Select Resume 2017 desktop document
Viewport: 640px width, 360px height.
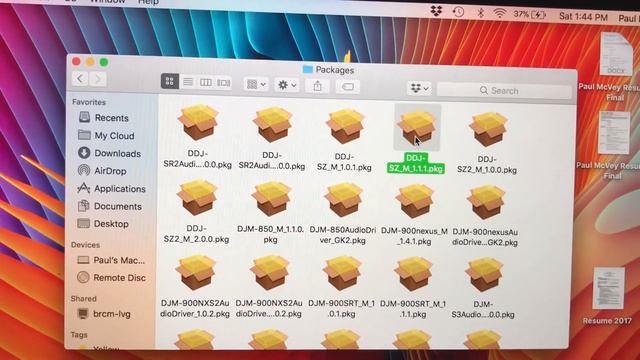click(x=607, y=296)
